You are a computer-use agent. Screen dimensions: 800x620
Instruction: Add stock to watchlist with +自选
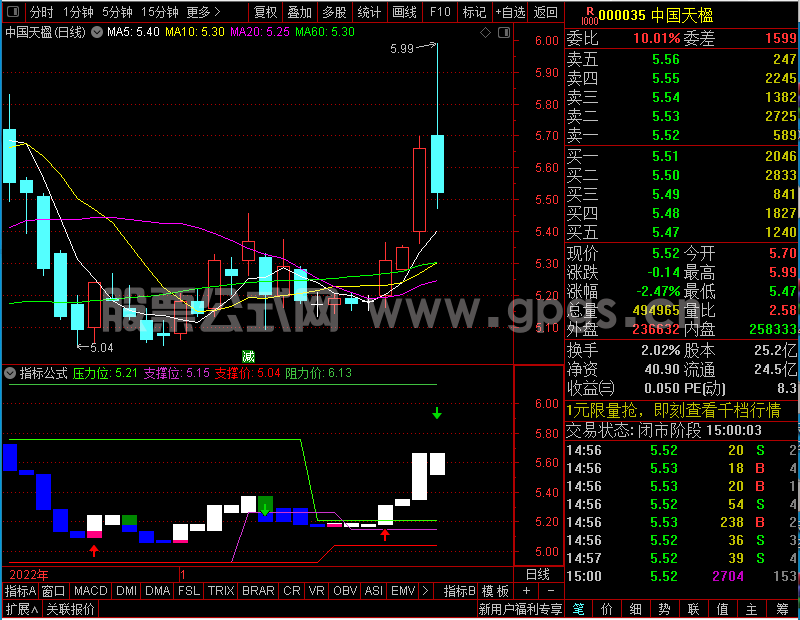point(510,12)
